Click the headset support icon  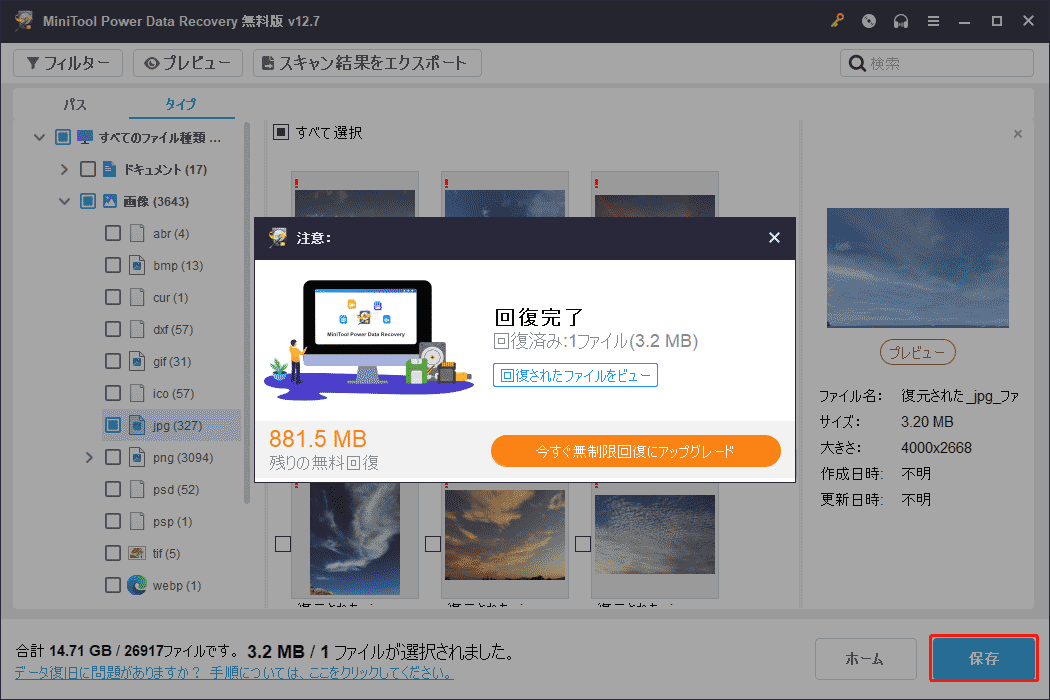[x=901, y=20]
